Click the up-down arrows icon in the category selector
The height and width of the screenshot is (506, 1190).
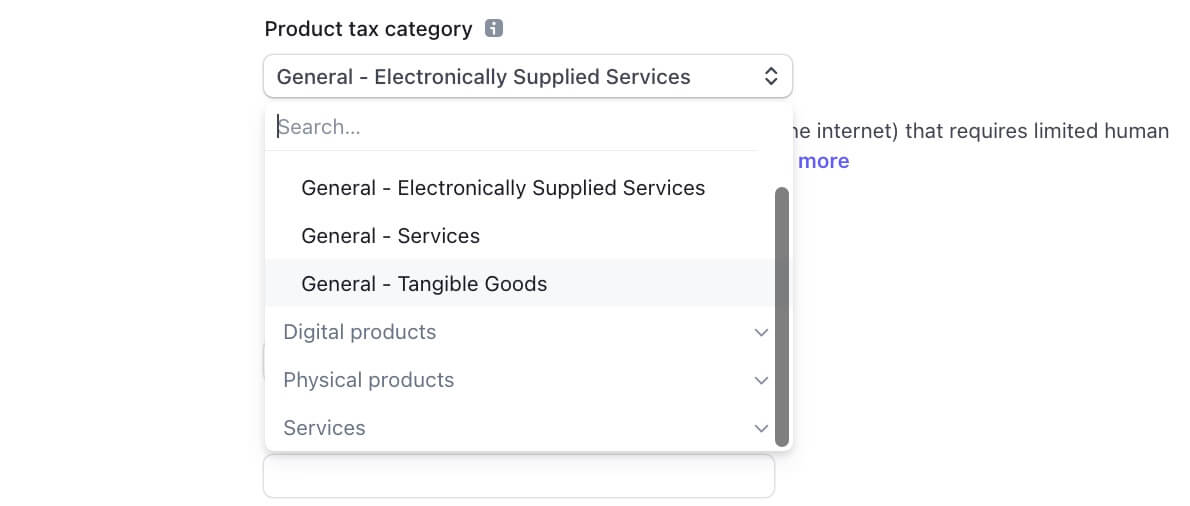tap(770, 76)
